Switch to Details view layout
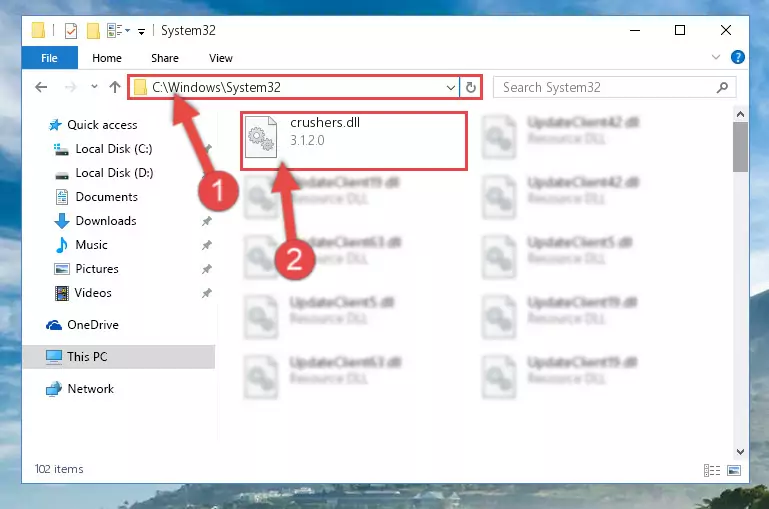 (x=712, y=471)
